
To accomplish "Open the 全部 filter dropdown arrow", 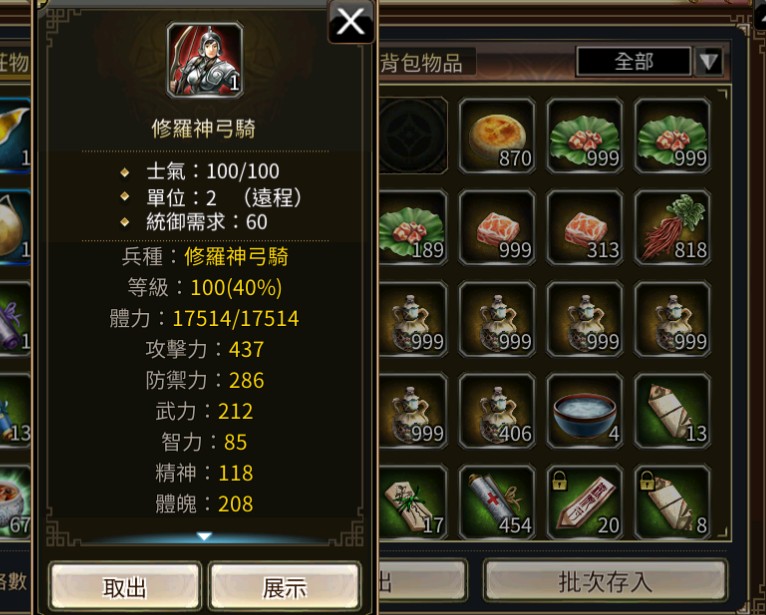I will pos(708,62).
